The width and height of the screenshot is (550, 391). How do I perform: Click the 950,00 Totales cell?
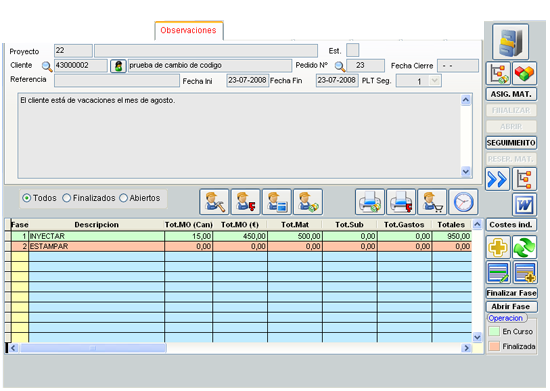click(x=452, y=236)
